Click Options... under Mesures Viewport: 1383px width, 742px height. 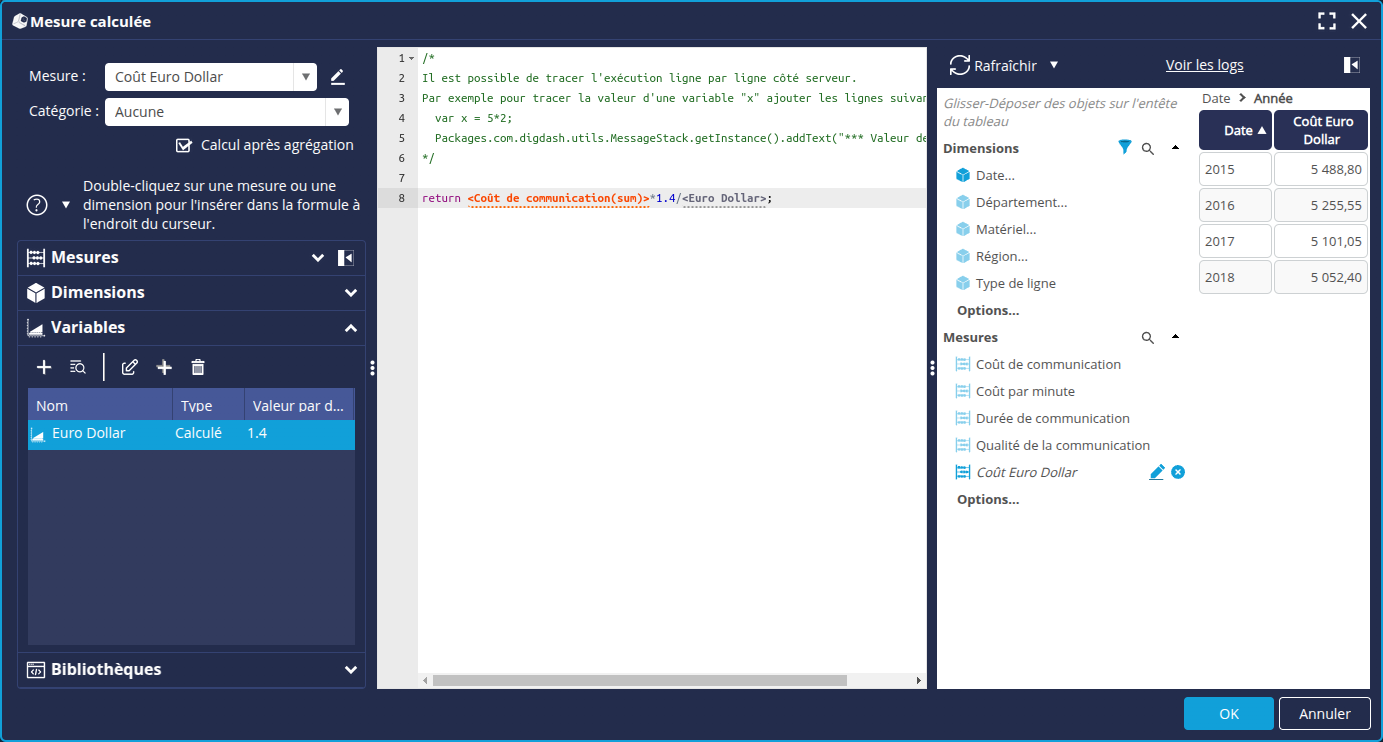coord(988,500)
